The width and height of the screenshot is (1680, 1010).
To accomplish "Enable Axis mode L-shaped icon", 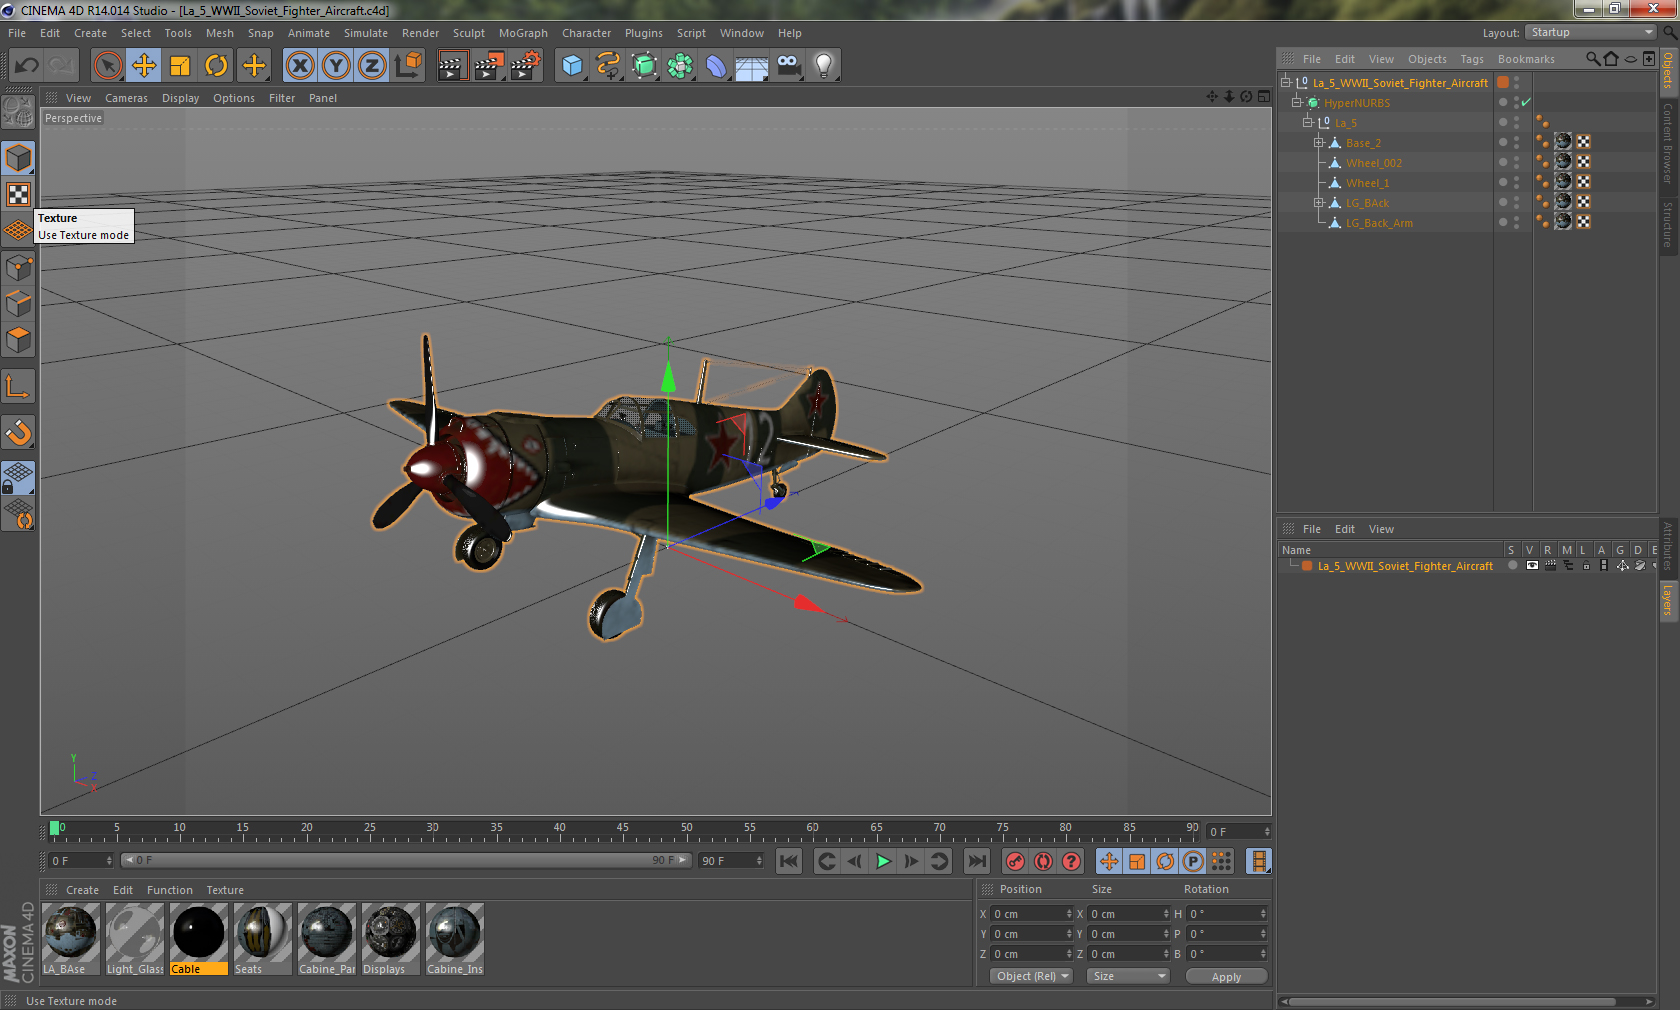I will (18, 386).
